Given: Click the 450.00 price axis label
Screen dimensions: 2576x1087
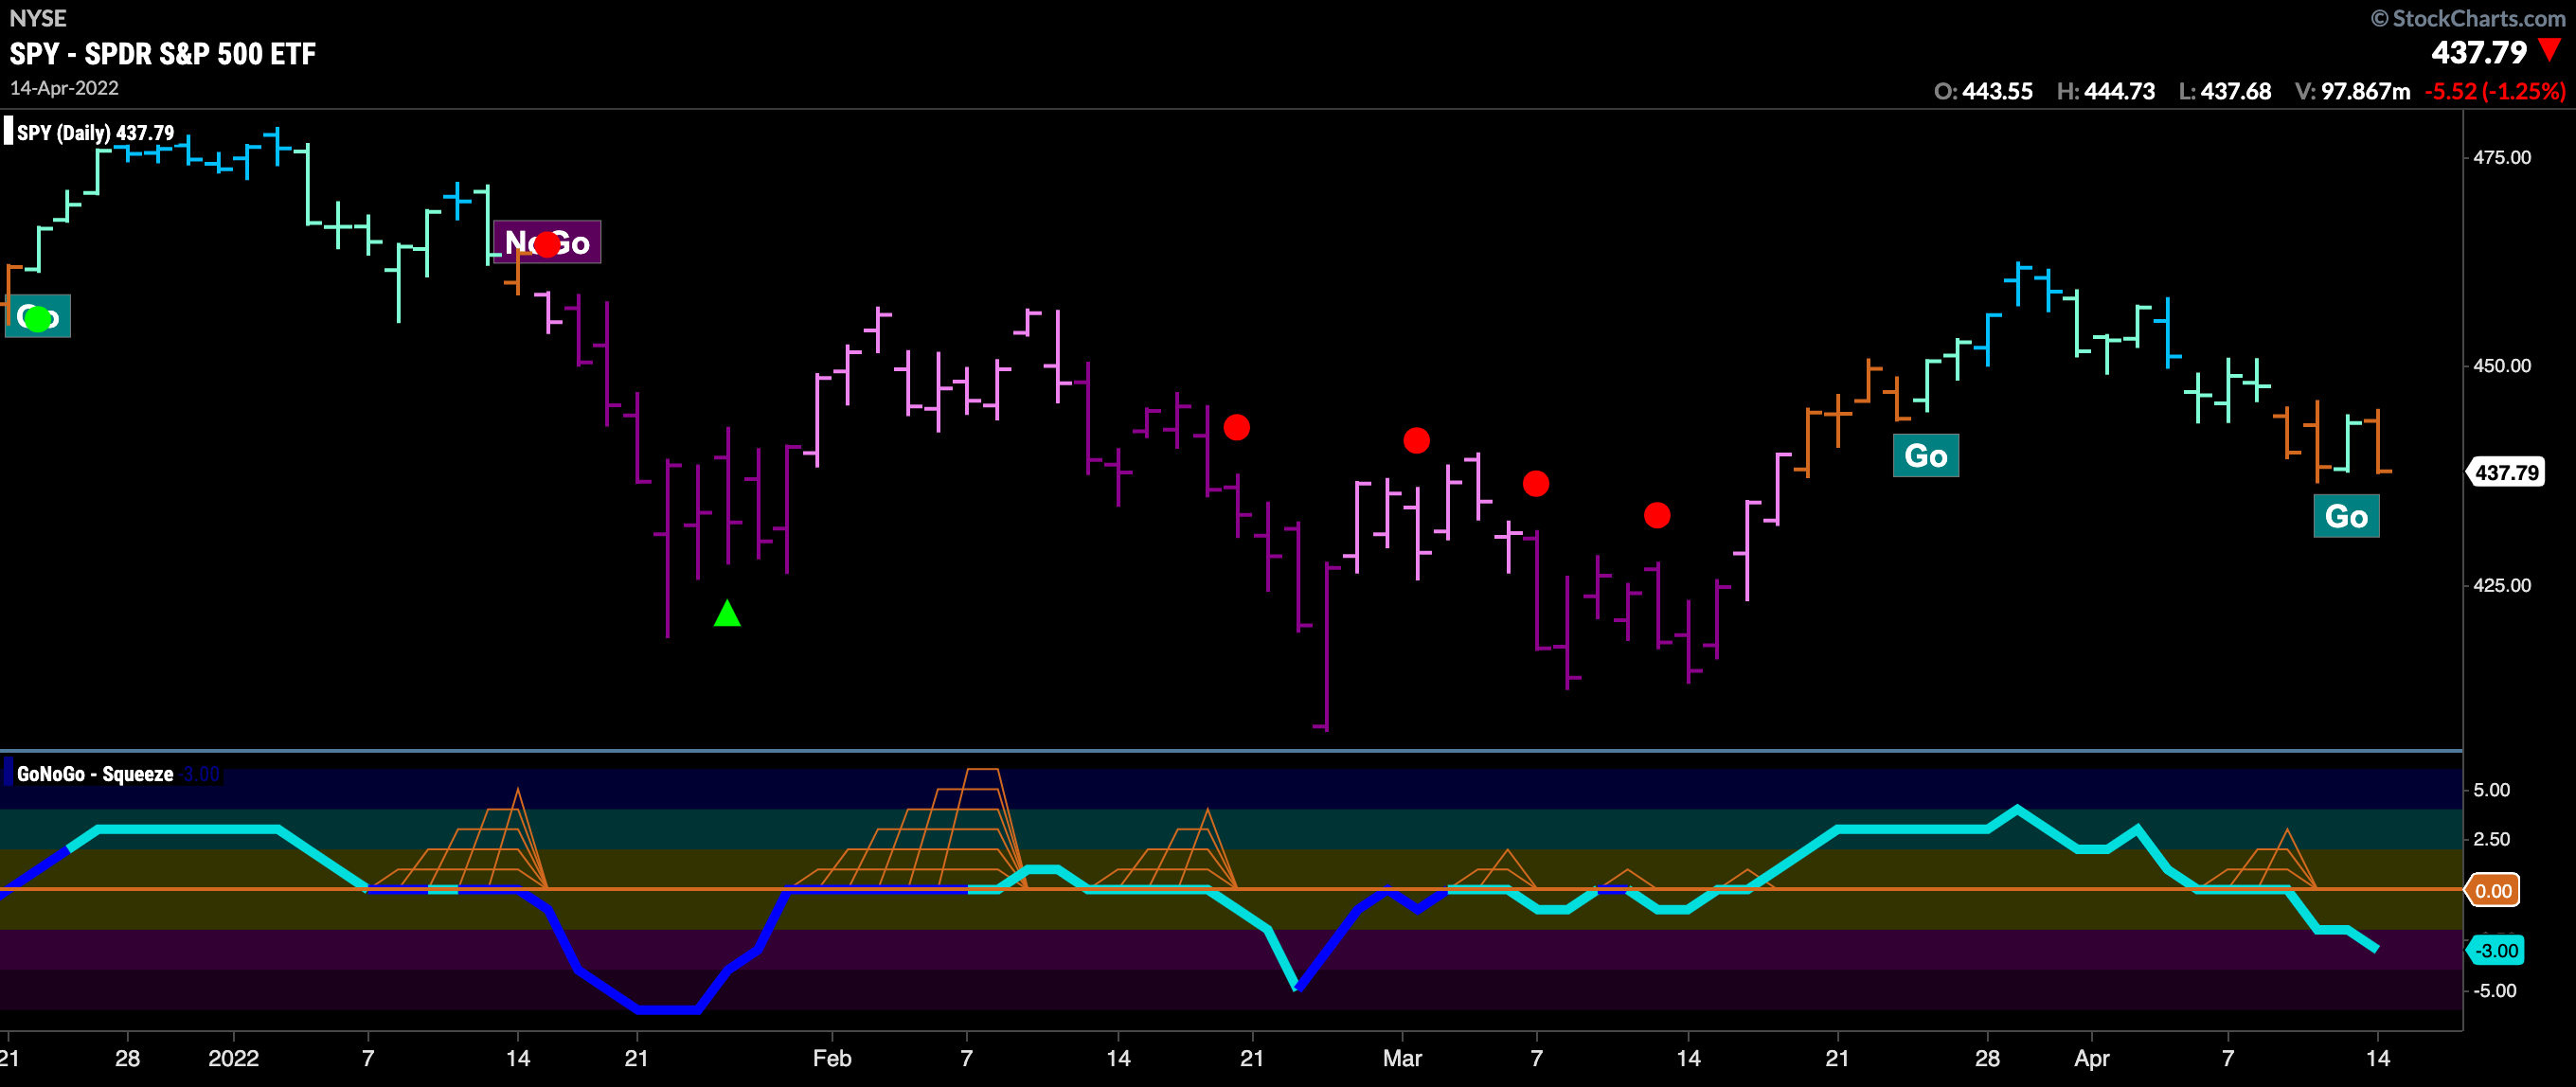Looking at the screenshot, I should click(x=2502, y=366).
